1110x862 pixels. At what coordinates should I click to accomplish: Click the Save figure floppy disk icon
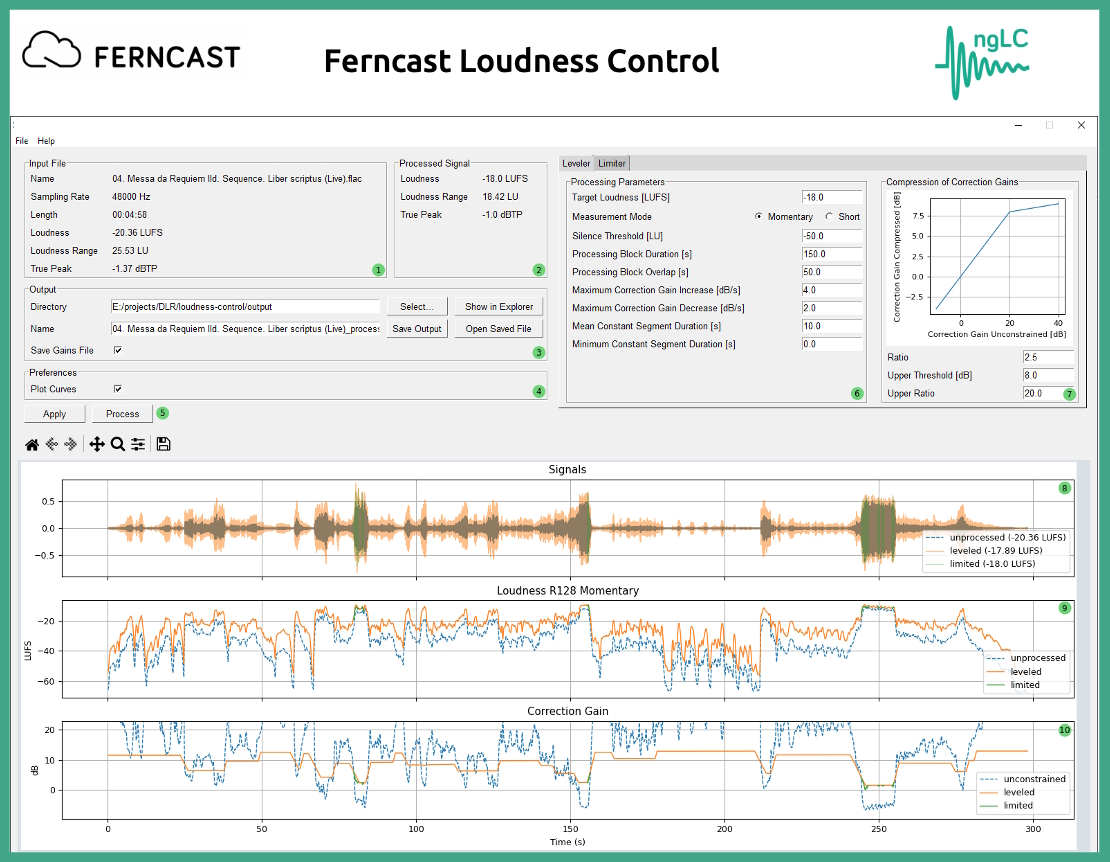163,444
